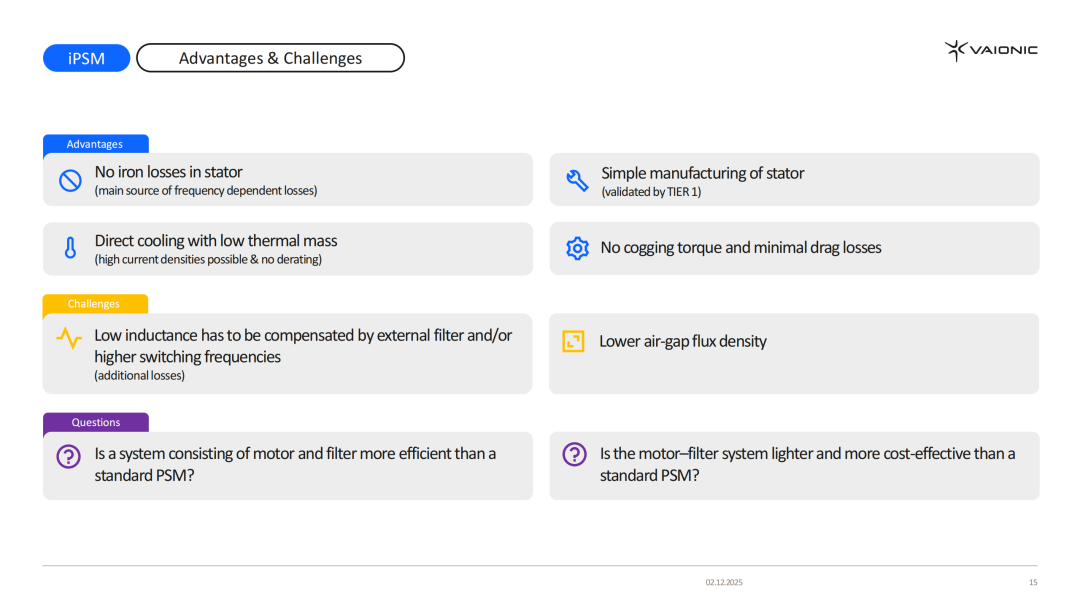
Task: Click the date 02.12.2025 in footer
Action: coord(724,582)
